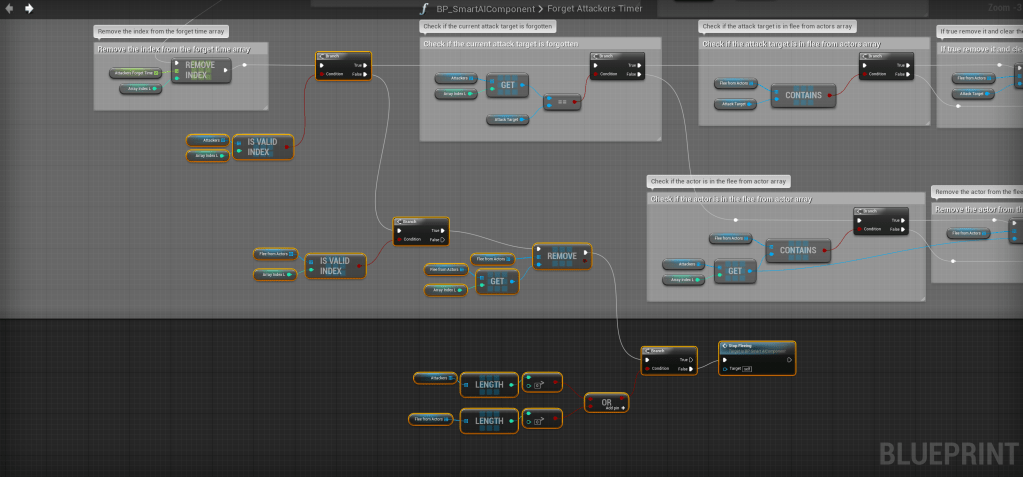
Task: Click the function icon beside BP_SmartAIComponent
Action: 425,8
